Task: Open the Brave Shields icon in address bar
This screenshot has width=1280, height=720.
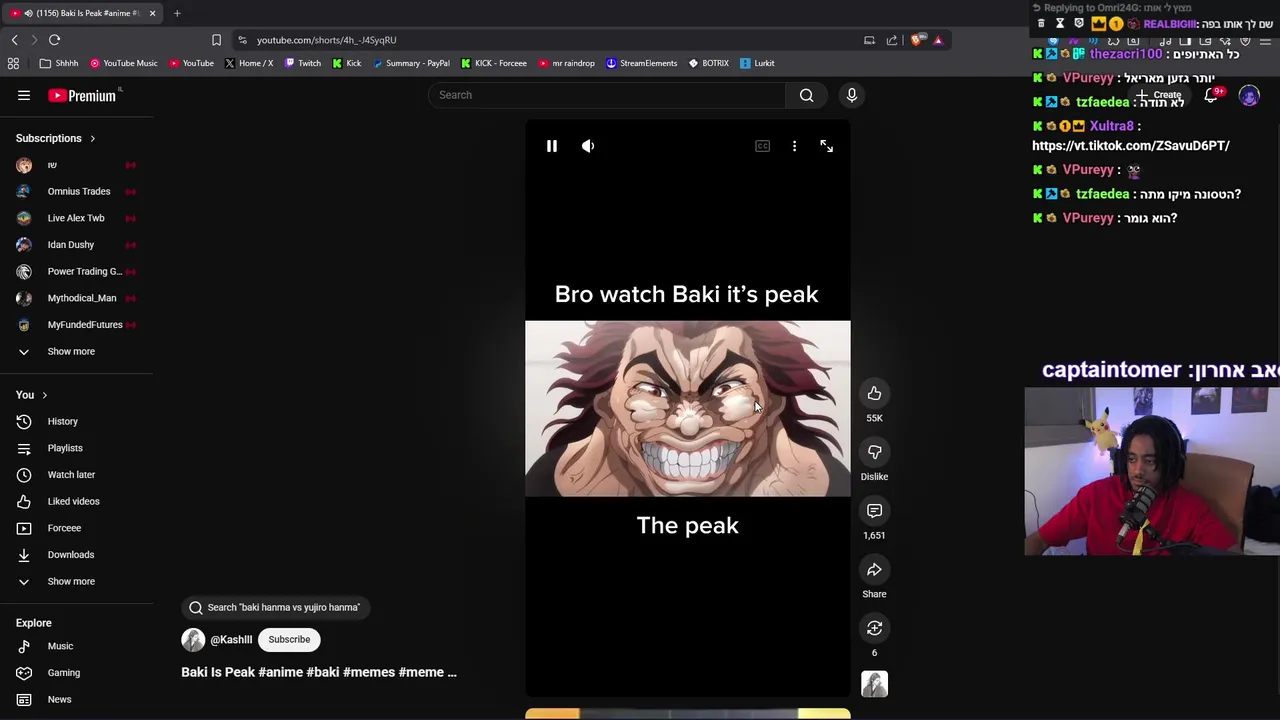Action: (x=916, y=40)
